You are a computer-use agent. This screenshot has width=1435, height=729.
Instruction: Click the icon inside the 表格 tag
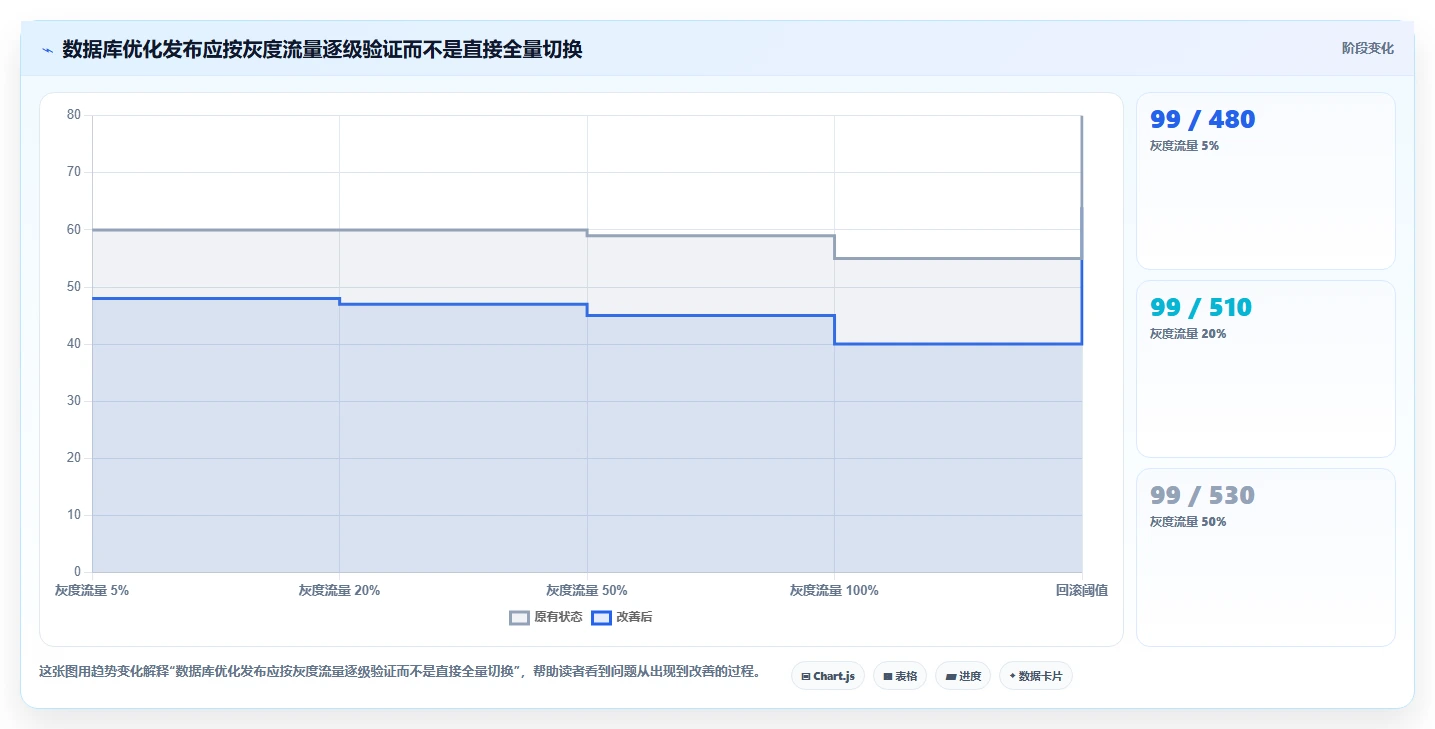click(888, 676)
